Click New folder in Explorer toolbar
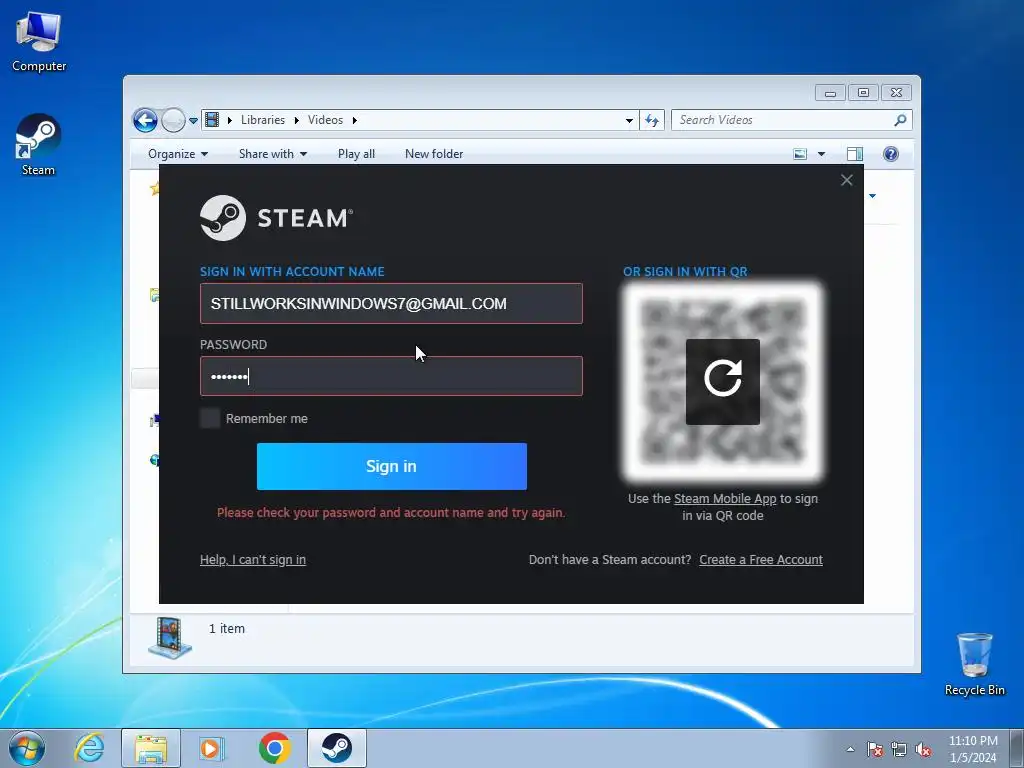The width and height of the screenshot is (1024, 768). pyautogui.click(x=434, y=154)
